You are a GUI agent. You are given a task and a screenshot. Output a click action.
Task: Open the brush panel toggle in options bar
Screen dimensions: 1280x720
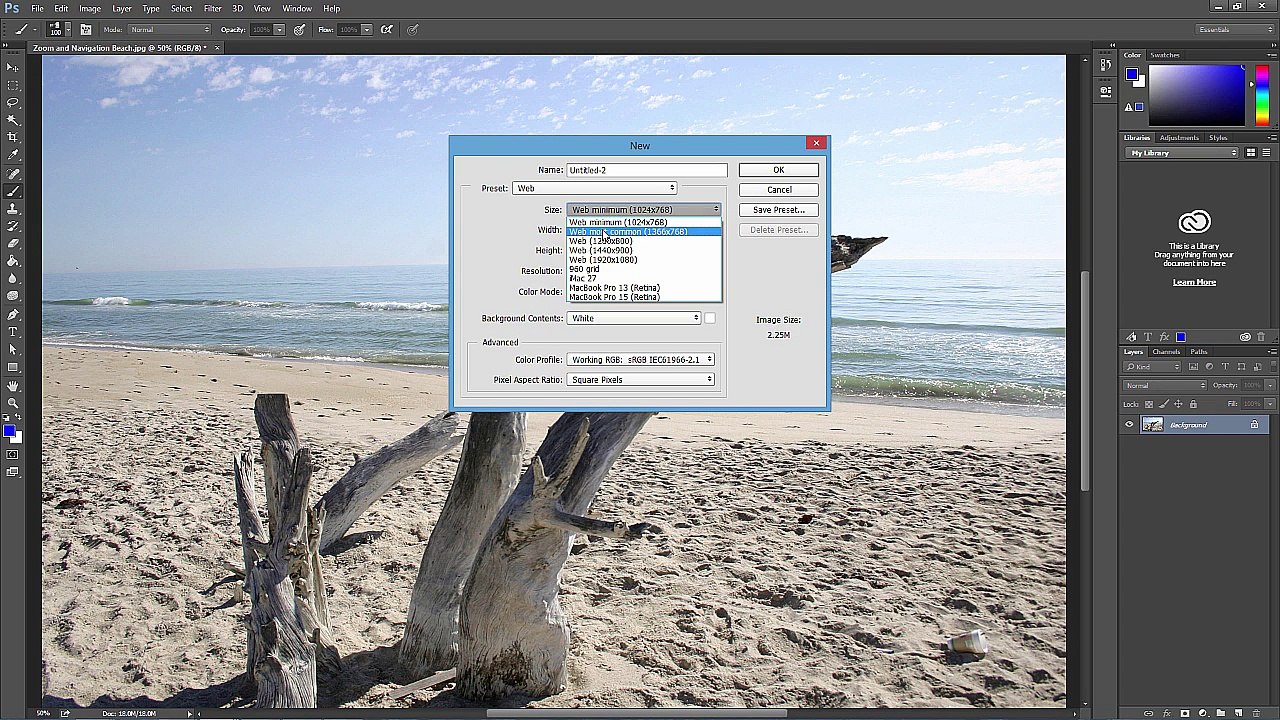click(86, 29)
